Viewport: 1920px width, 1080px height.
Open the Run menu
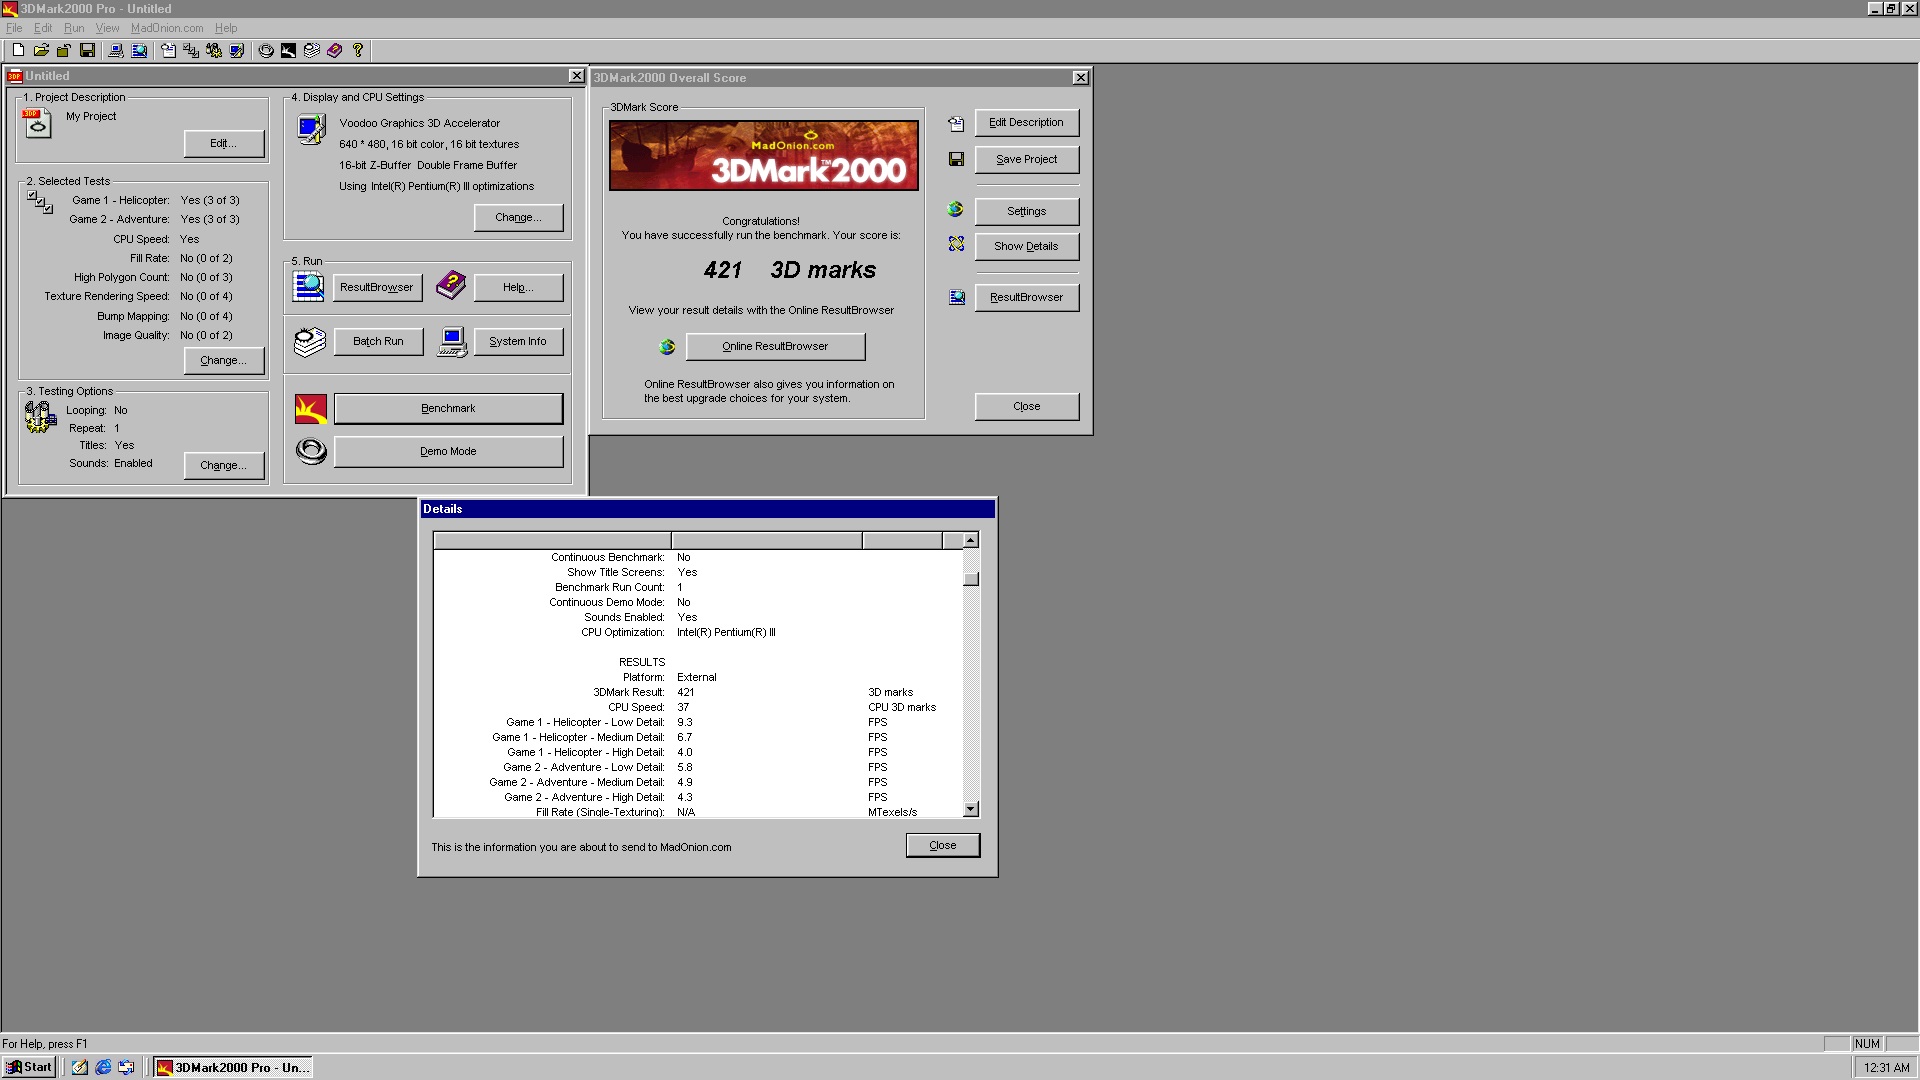(x=74, y=28)
